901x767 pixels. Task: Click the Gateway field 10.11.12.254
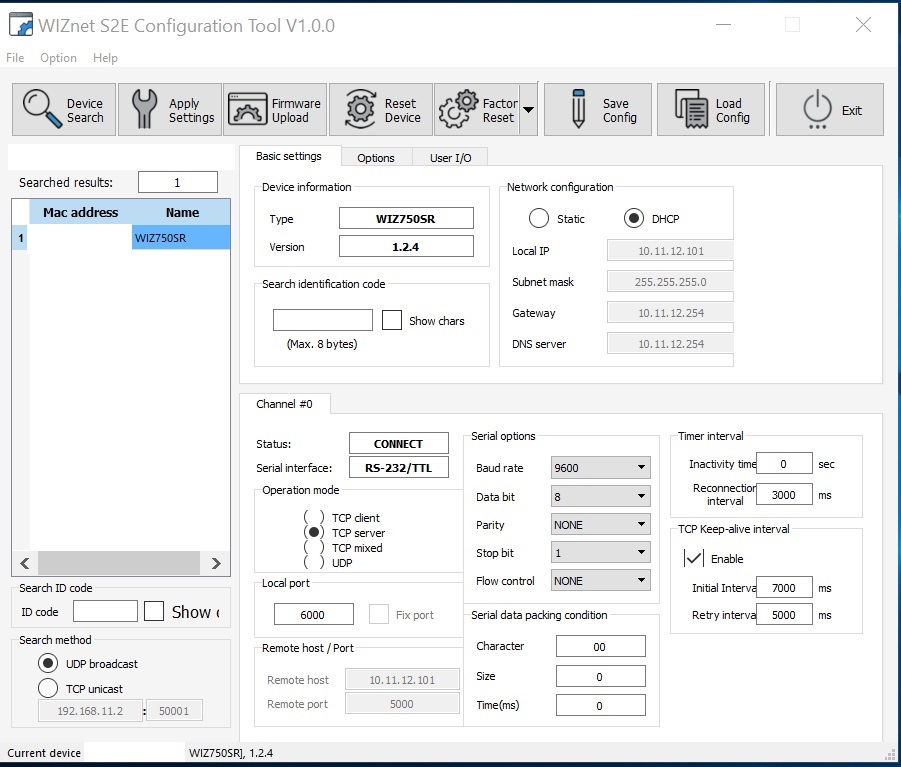coord(670,313)
